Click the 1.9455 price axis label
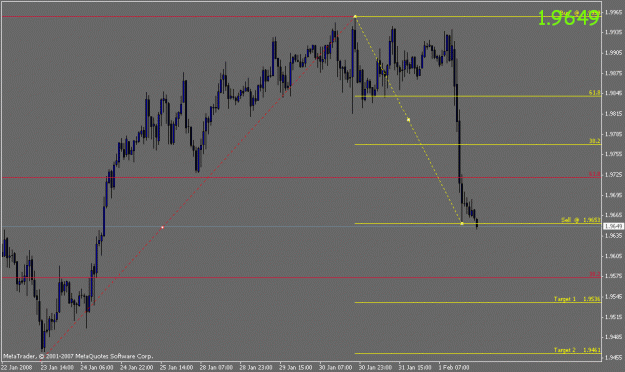Image resolution: width=625 pixels, height=372 pixels. [613, 358]
